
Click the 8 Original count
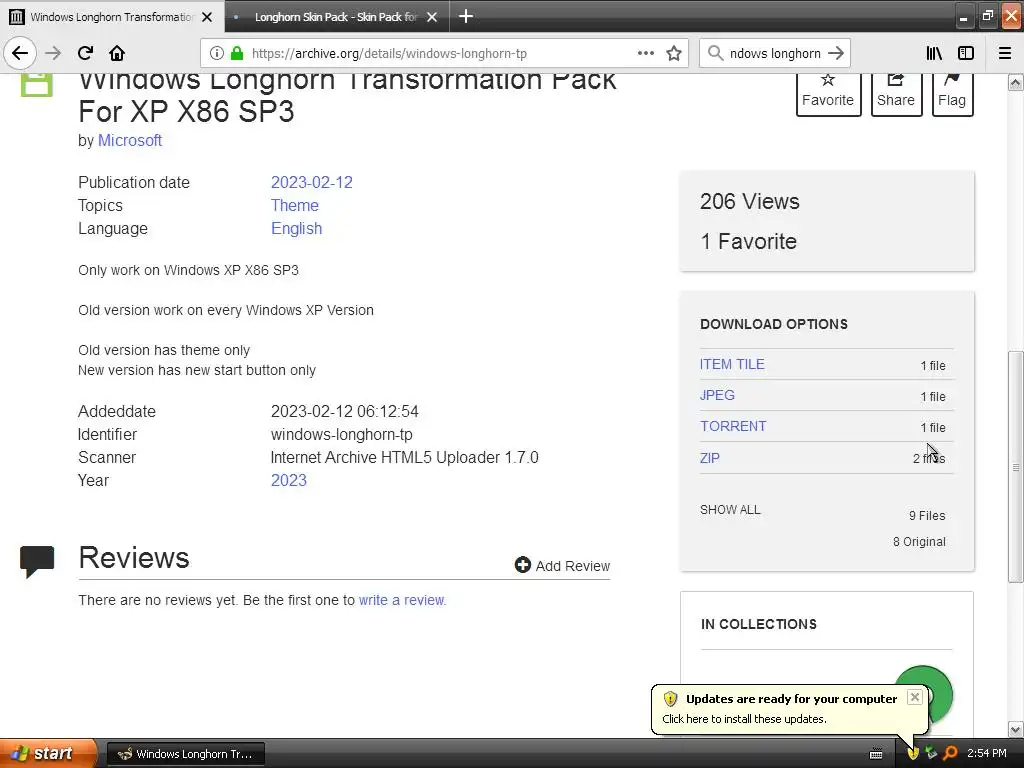920,542
